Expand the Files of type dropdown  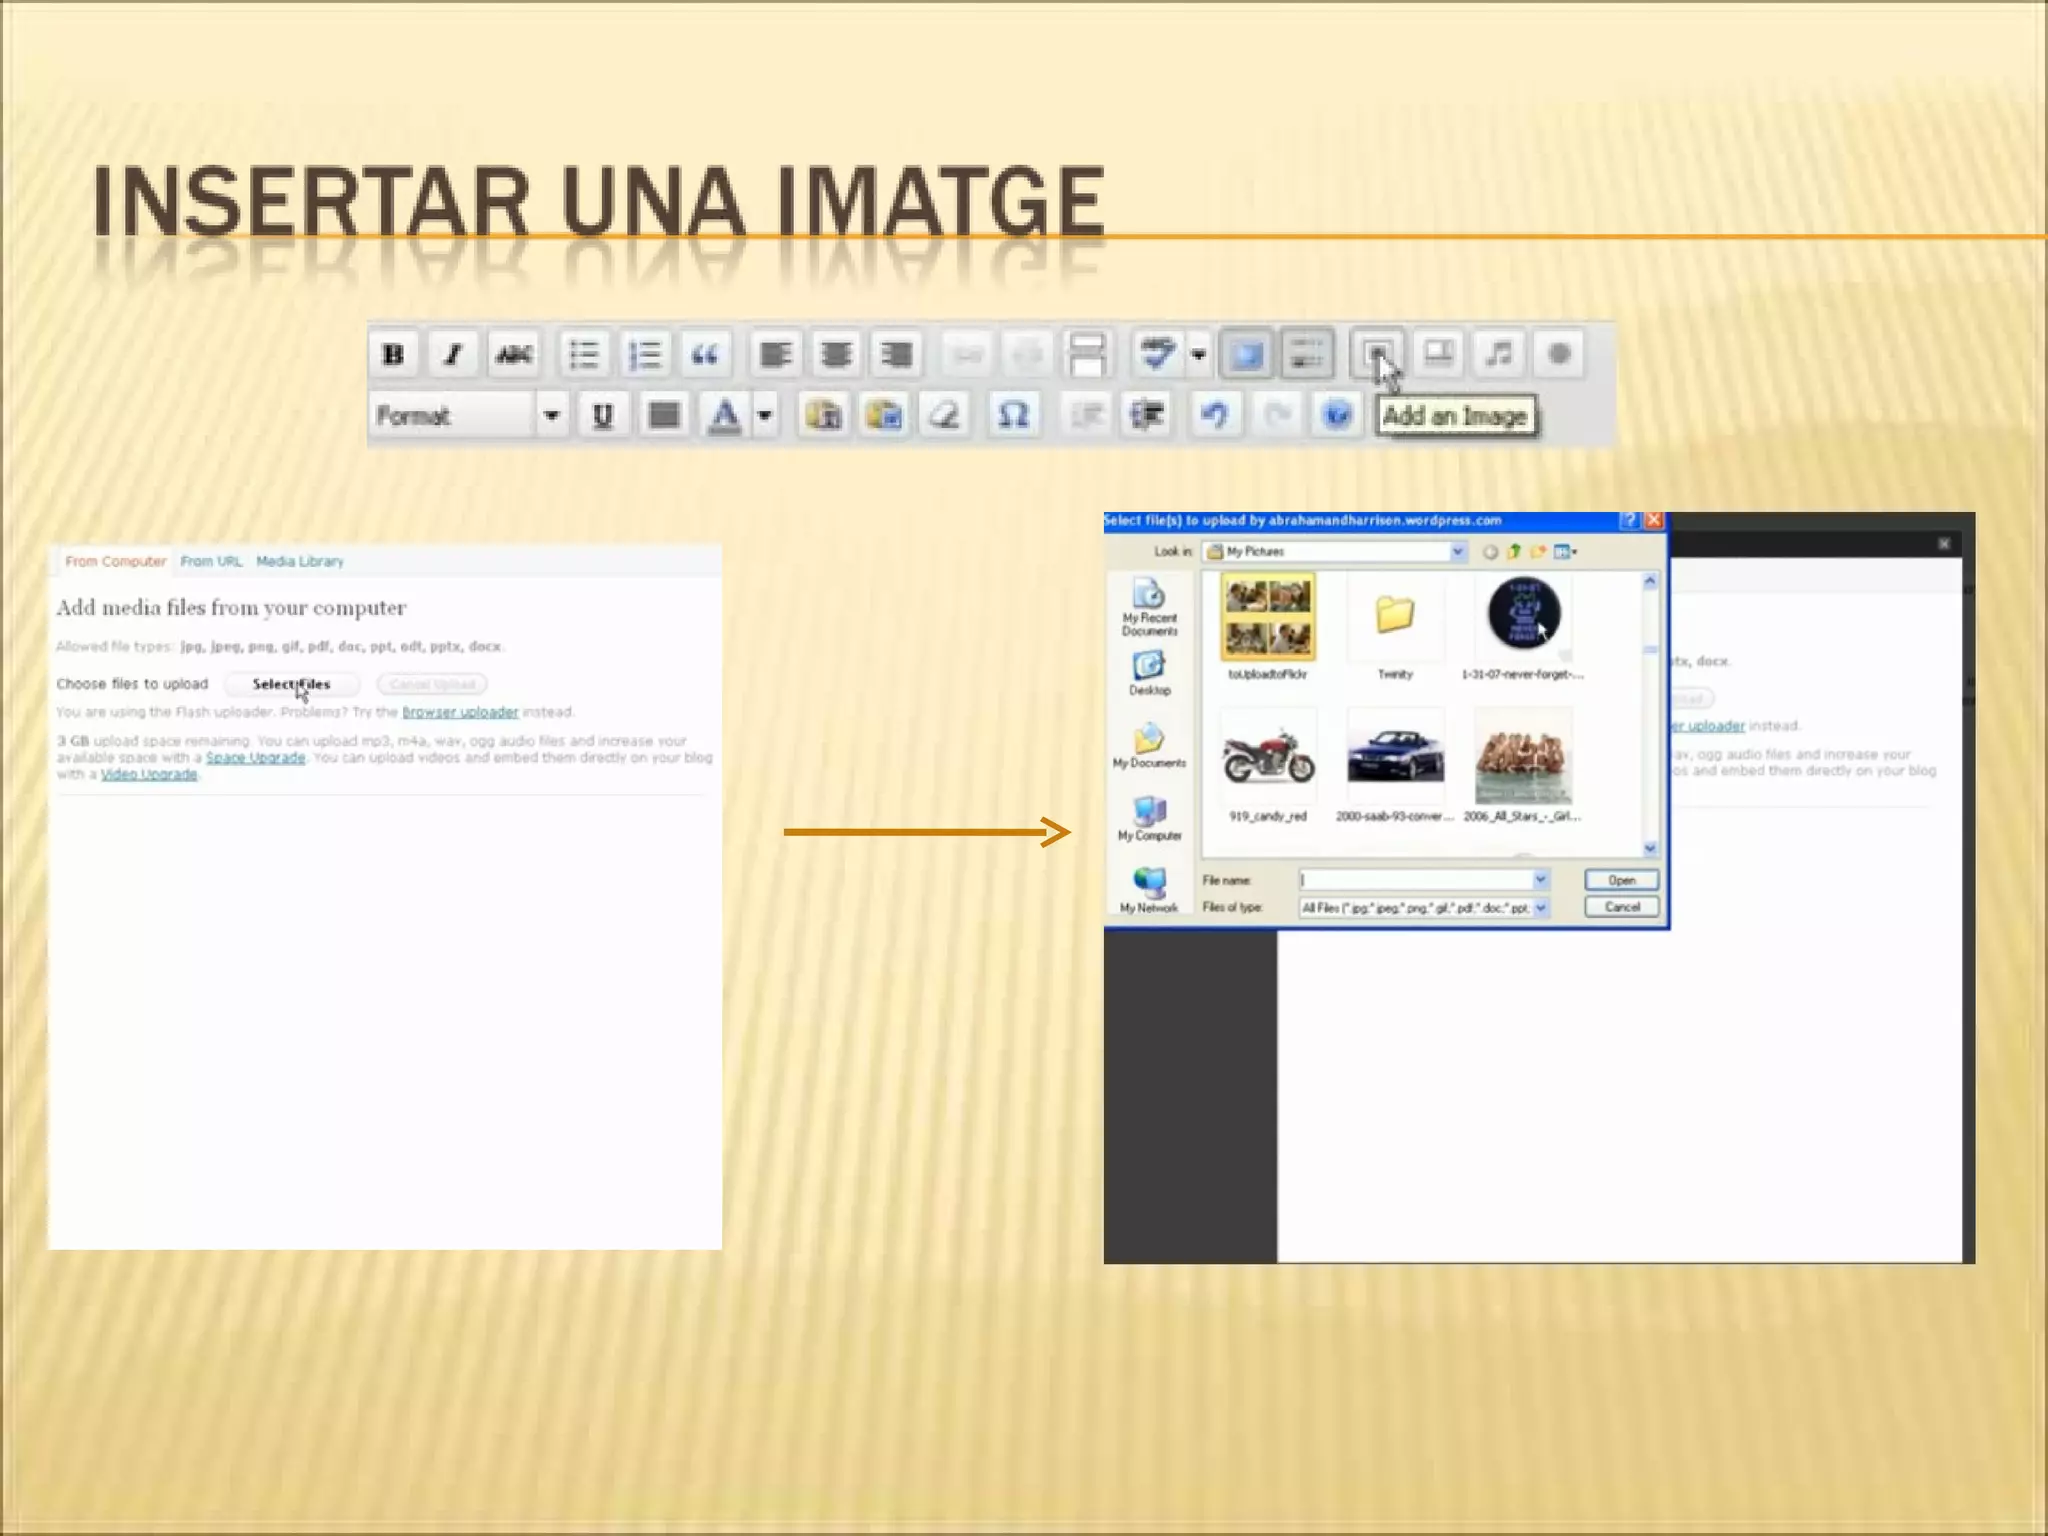pyautogui.click(x=1541, y=908)
